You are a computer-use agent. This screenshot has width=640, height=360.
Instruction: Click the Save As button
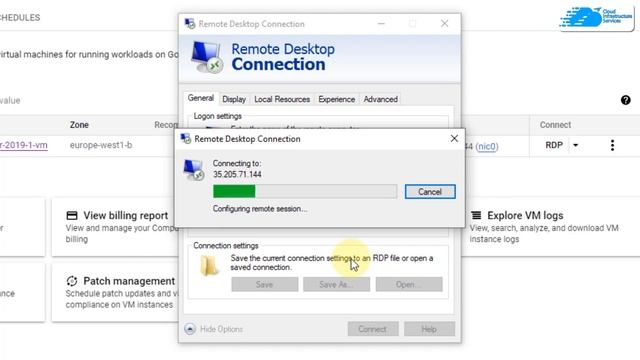[x=336, y=284]
